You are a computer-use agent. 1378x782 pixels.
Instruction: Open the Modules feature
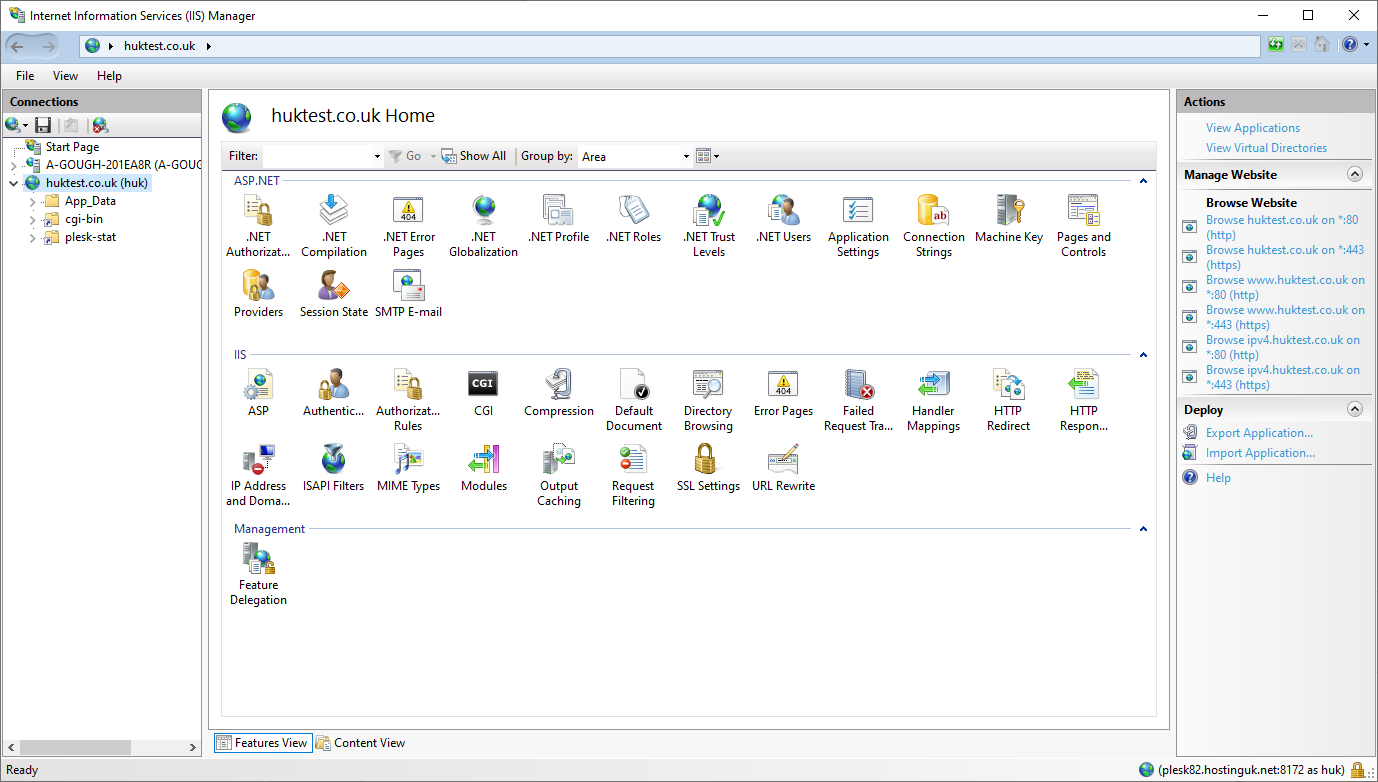[x=484, y=468]
